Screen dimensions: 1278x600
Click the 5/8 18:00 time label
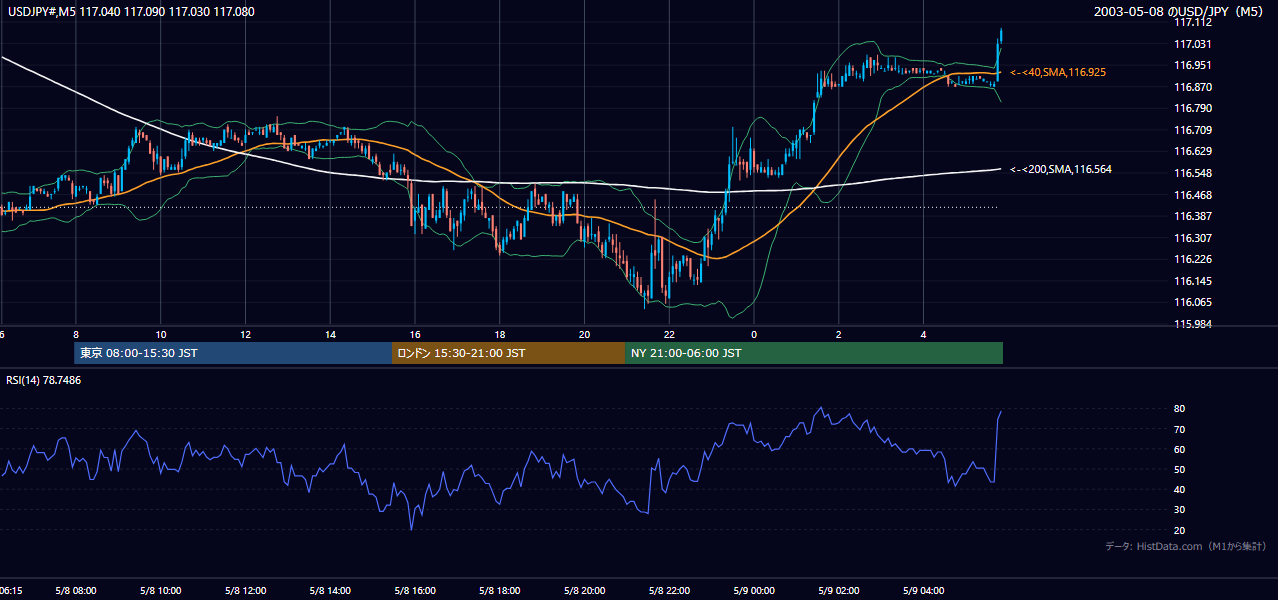[x=500, y=591]
